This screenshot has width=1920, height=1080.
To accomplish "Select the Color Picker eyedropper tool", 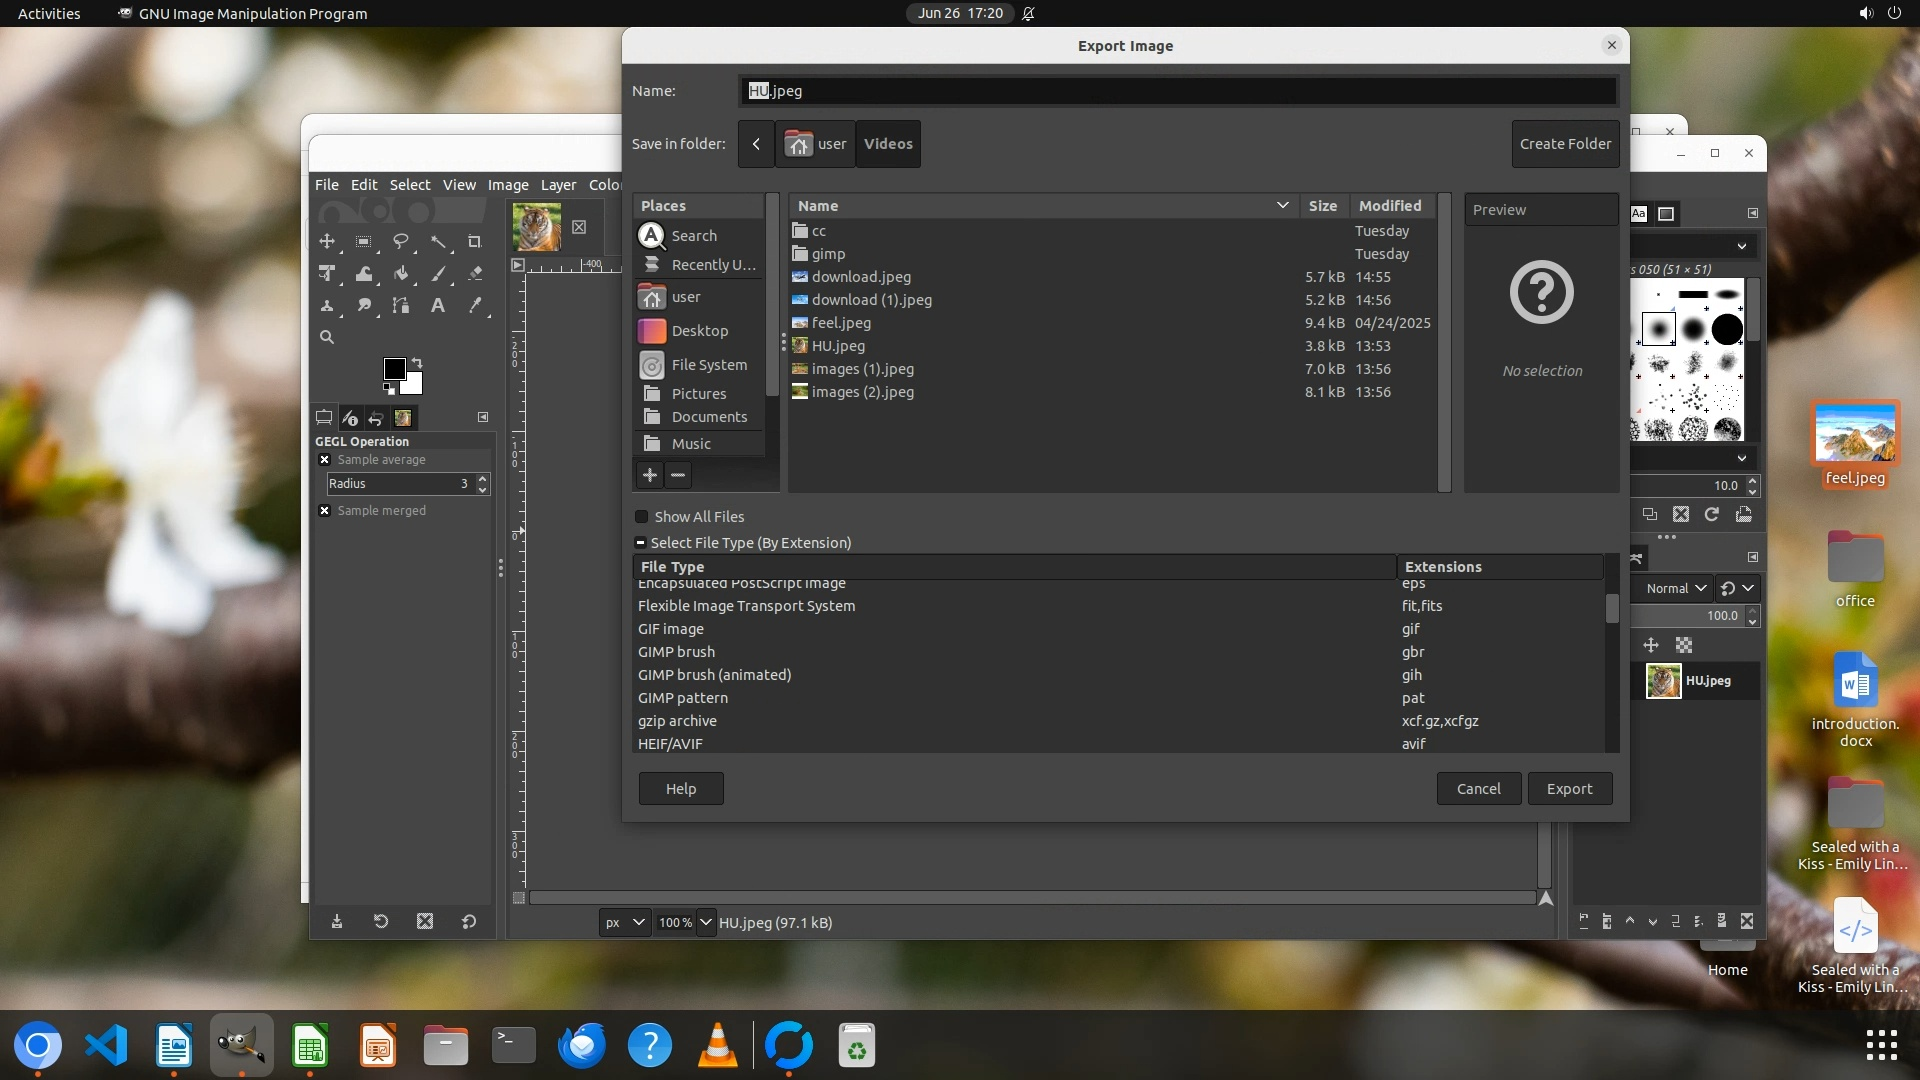I will (x=475, y=306).
